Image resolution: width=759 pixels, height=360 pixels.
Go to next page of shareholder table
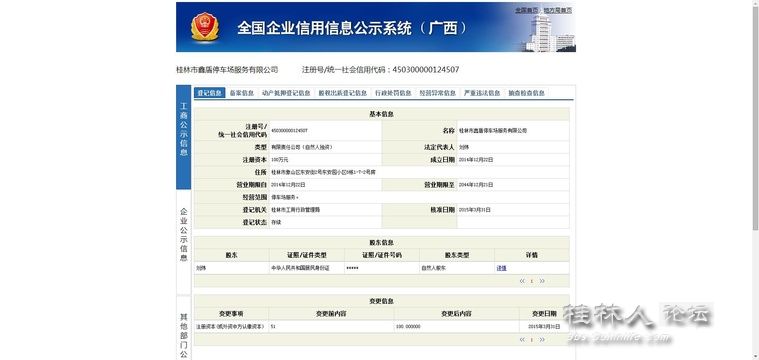click(x=542, y=281)
